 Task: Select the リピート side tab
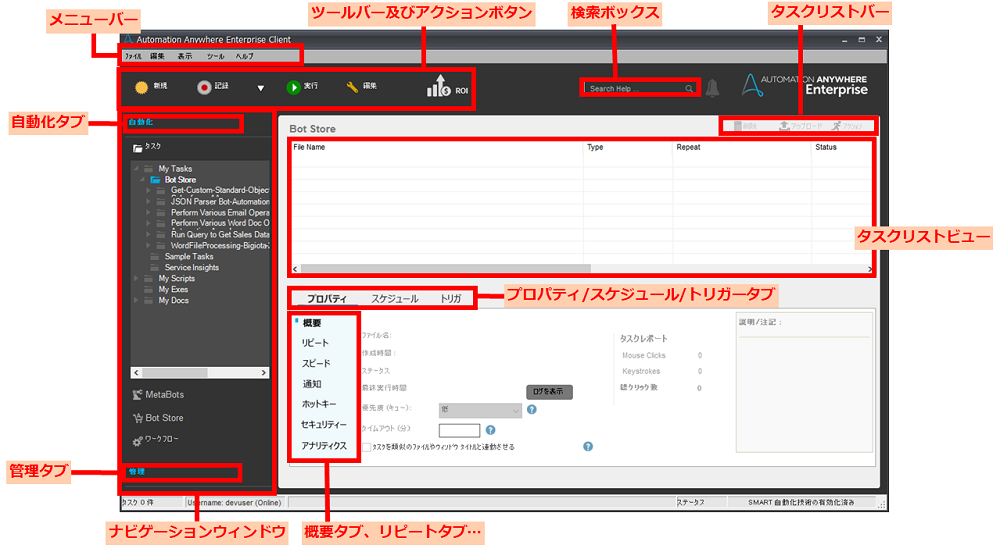click(315, 344)
